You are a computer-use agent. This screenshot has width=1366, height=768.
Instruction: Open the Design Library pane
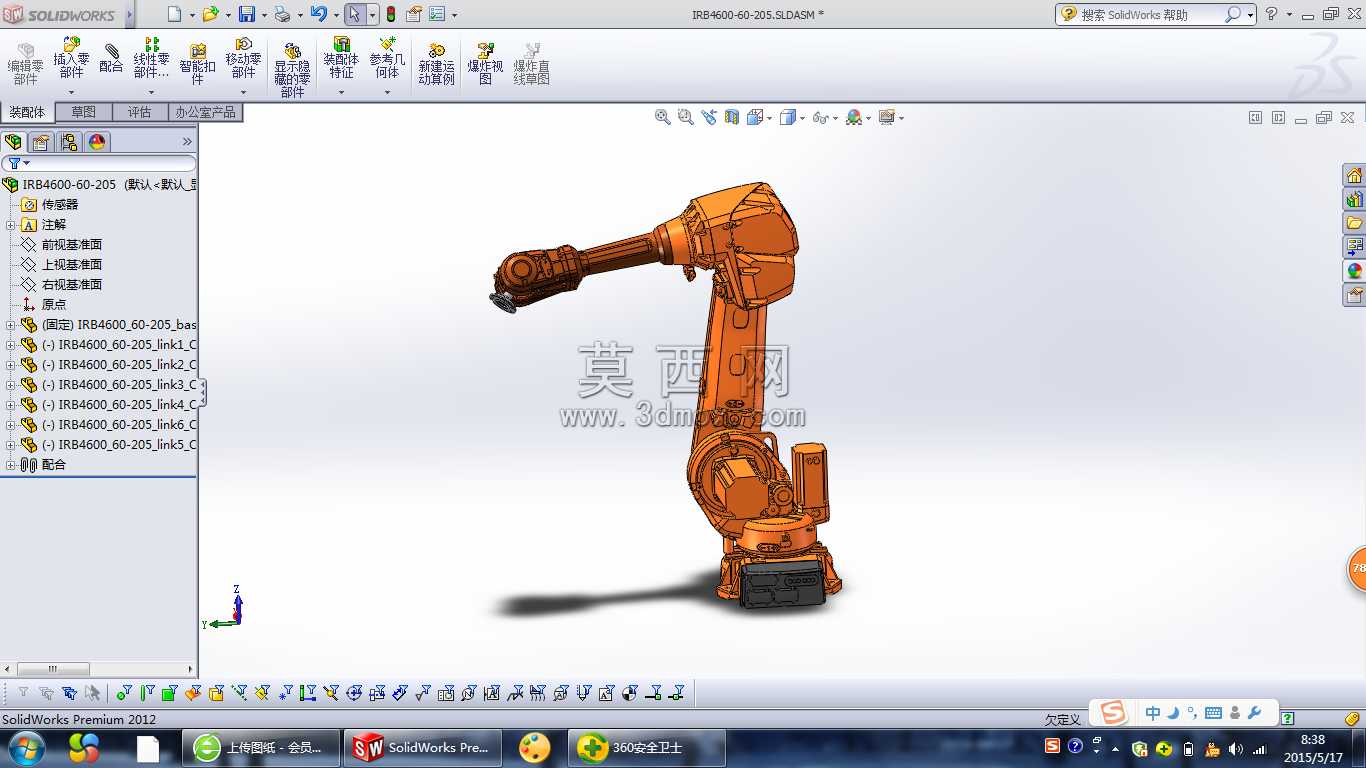(x=1354, y=200)
